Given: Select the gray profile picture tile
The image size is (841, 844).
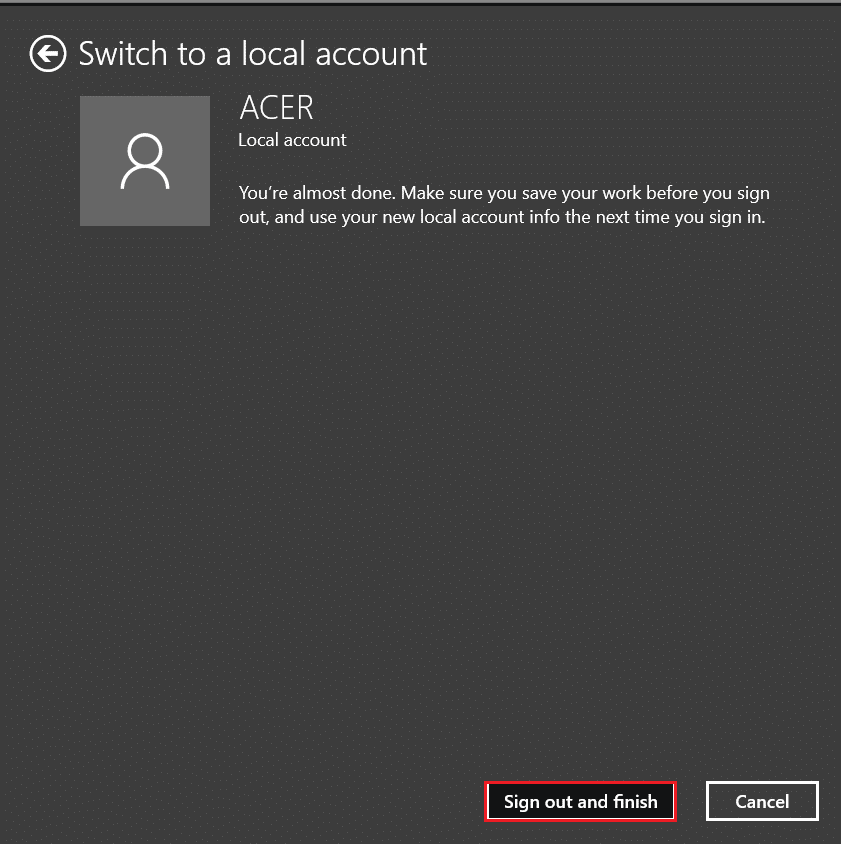Looking at the screenshot, I should (x=145, y=161).
